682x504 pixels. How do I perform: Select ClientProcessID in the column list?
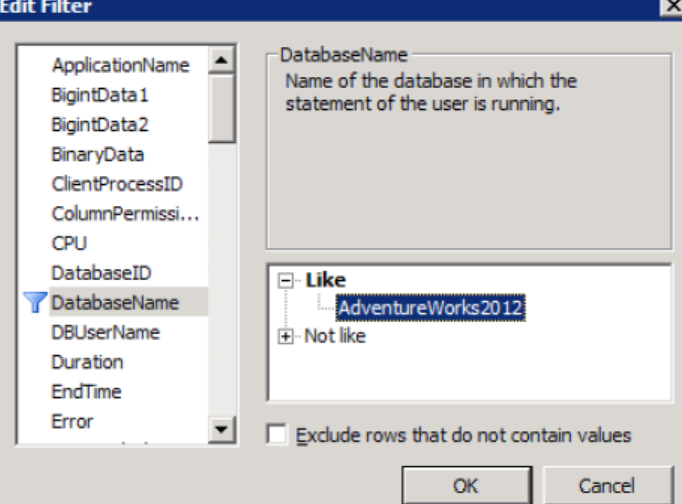point(117,184)
